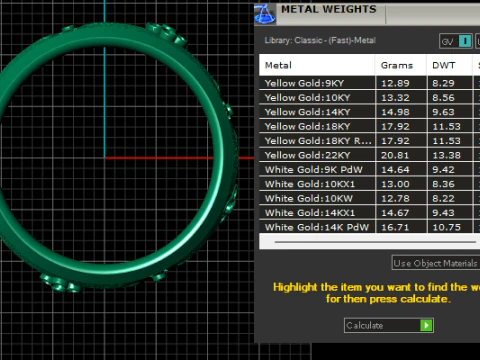The height and width of the screenshot is (360, 480).
Task: Click the 8.29 DWT cell
Action: 449,83
